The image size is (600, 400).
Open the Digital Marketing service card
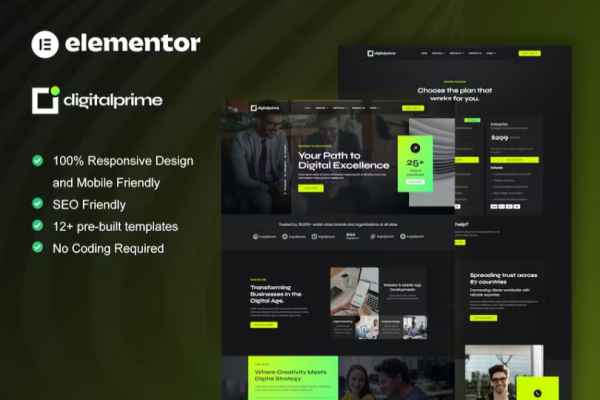343,327
